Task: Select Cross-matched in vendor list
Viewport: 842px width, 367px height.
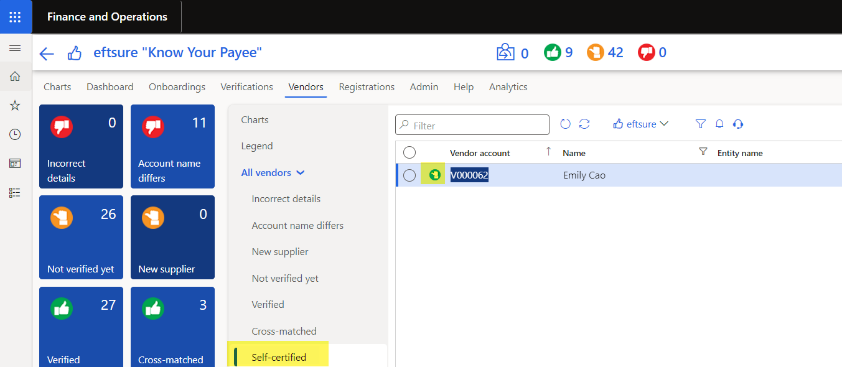Action: [x=284, y=331]
